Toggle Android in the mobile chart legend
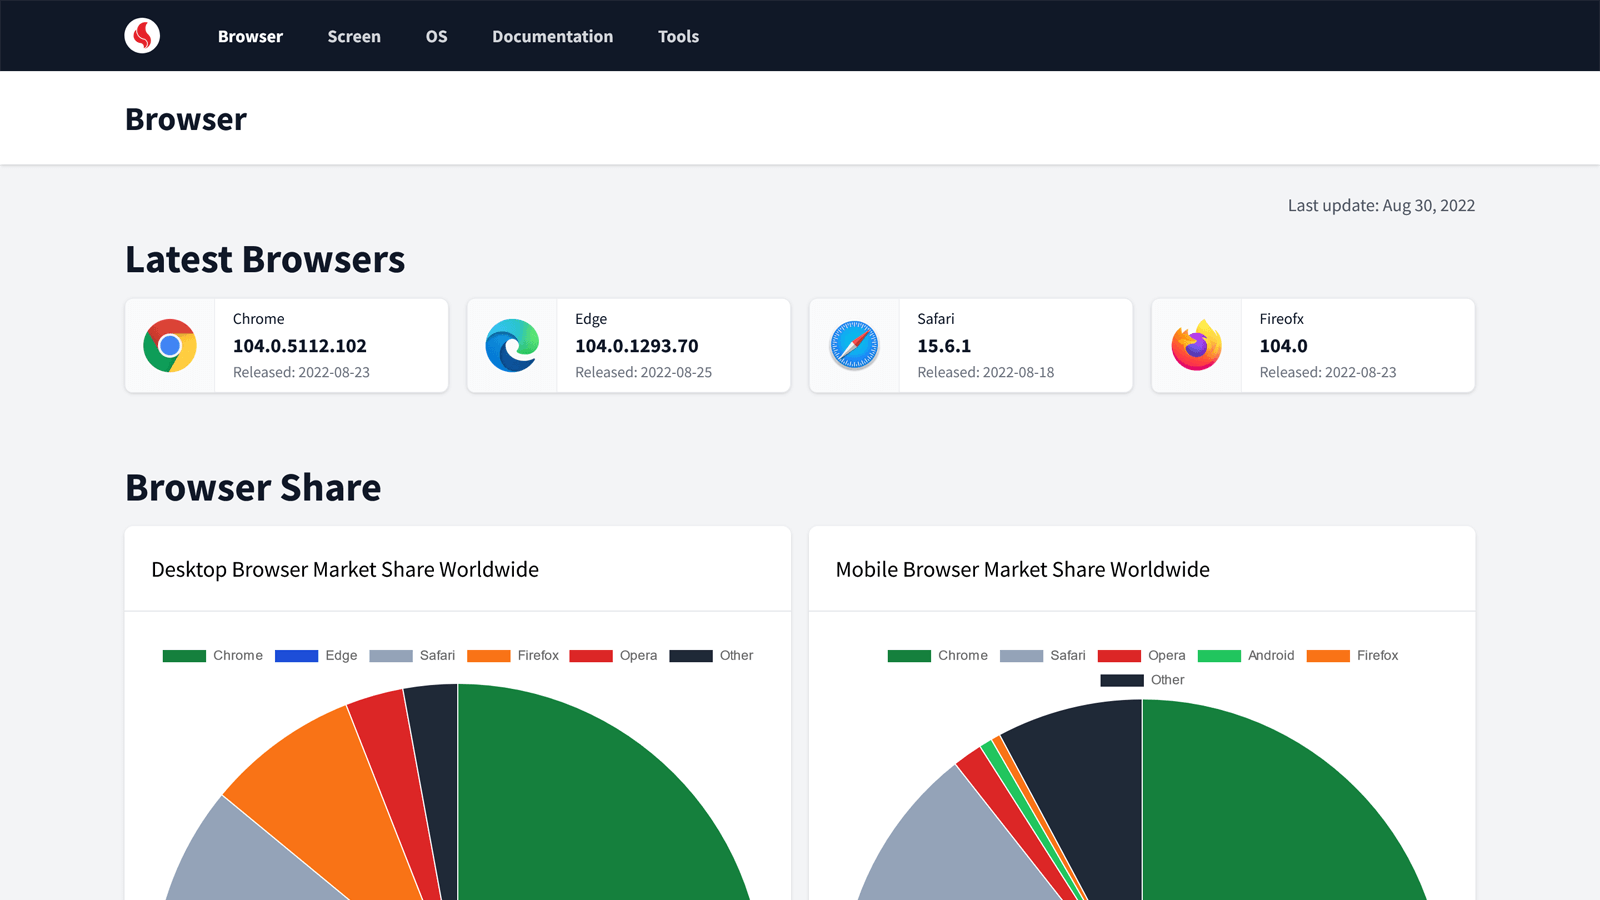Screen dimensions: 1600x900 point(1246,656)
